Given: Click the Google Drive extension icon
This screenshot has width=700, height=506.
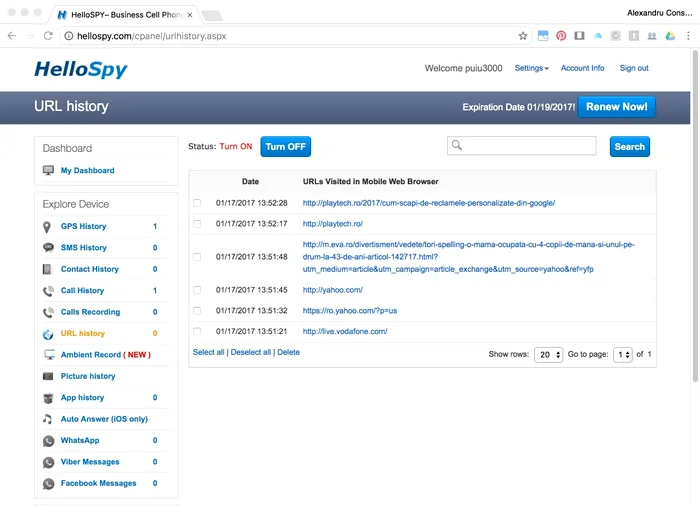Looking at the screenshot, I should pyautogui.click(x=670, y=36).
